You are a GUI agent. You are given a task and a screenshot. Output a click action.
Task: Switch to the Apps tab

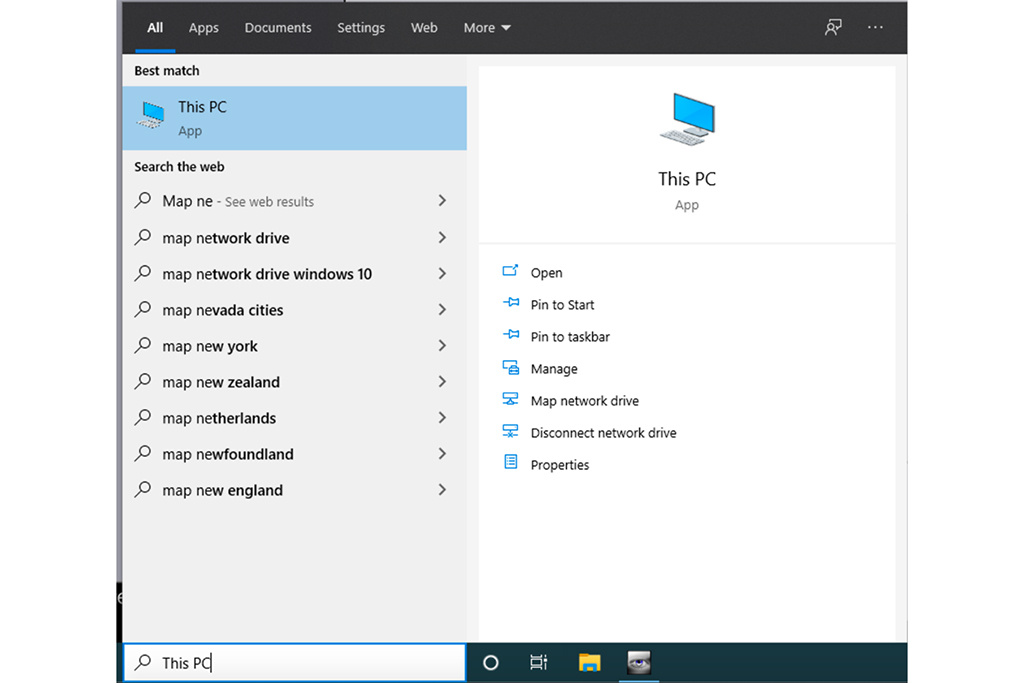(203, 28)
